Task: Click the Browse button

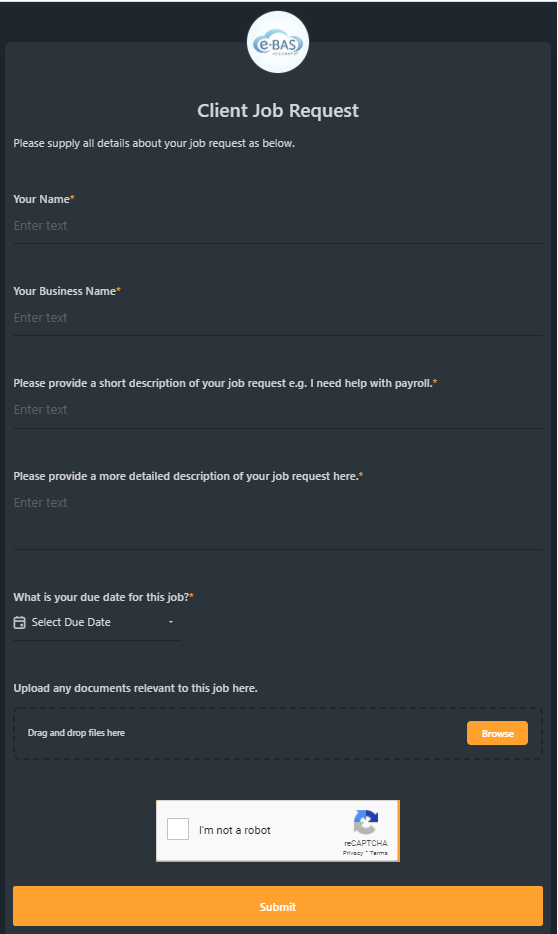Action: click(497, 733)
